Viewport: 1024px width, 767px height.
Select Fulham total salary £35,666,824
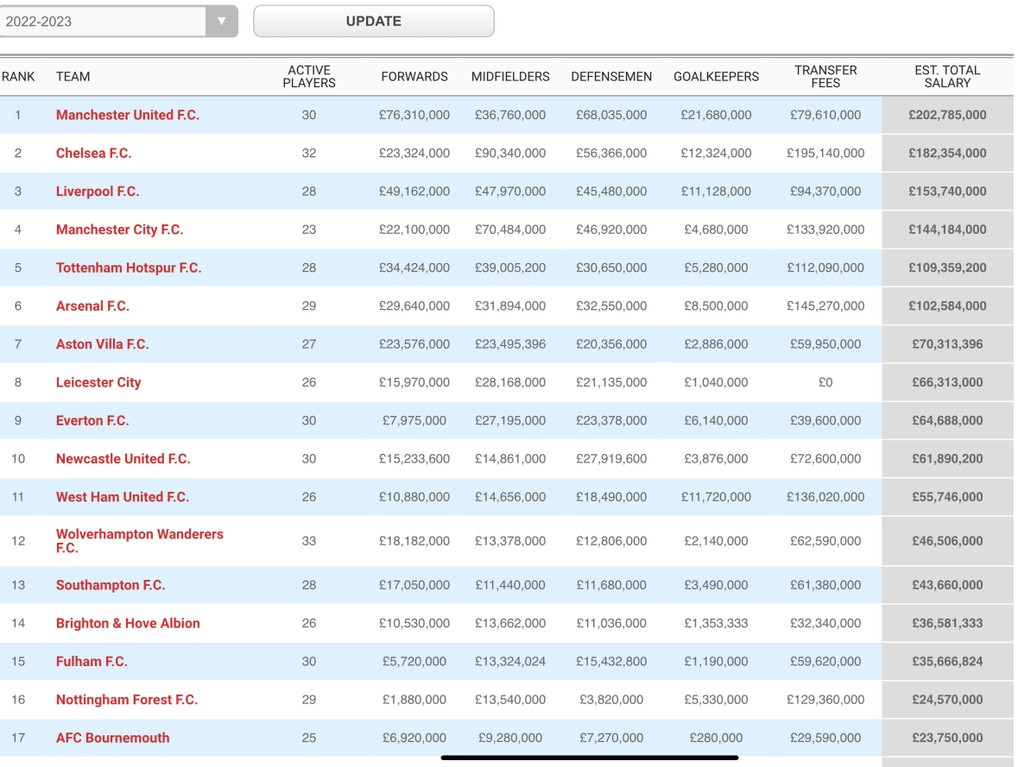tap(947, 661)
